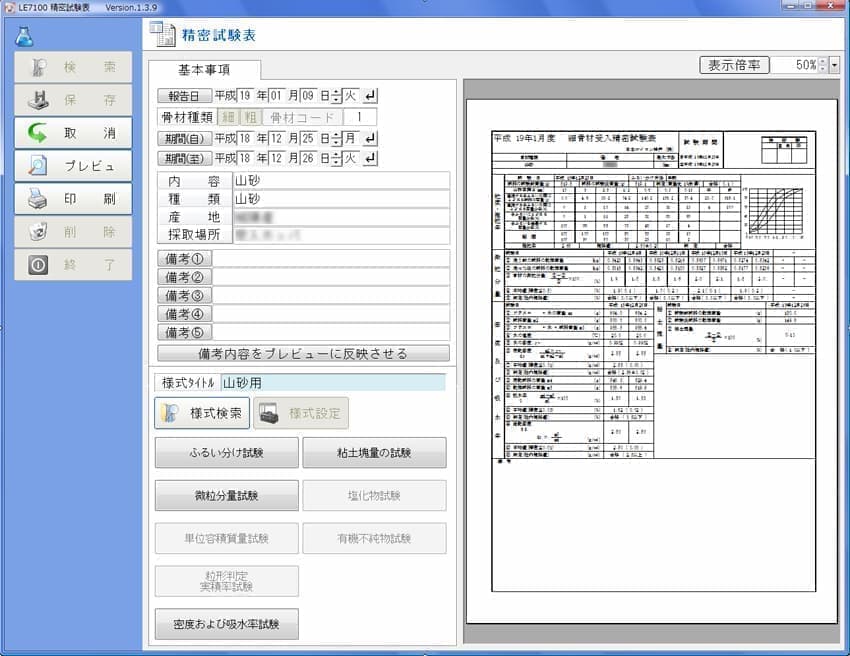
Task: Open 密度および吸水率試験 test form
Action: pos(226,625)
